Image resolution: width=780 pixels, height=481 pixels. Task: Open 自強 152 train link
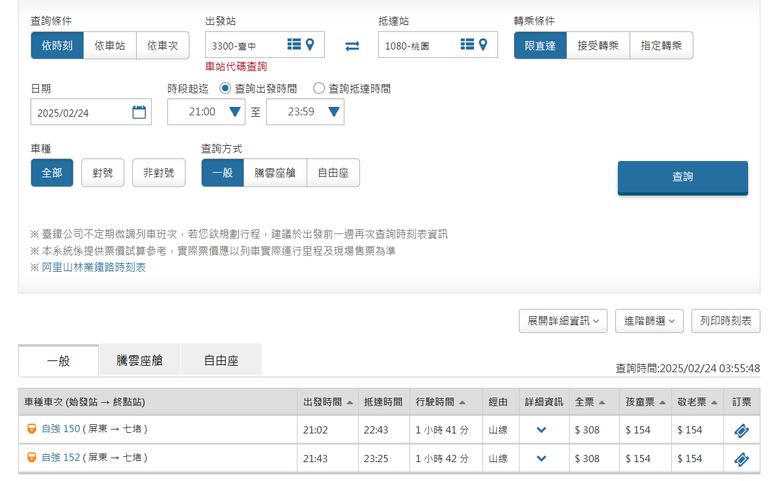point(61,458)
